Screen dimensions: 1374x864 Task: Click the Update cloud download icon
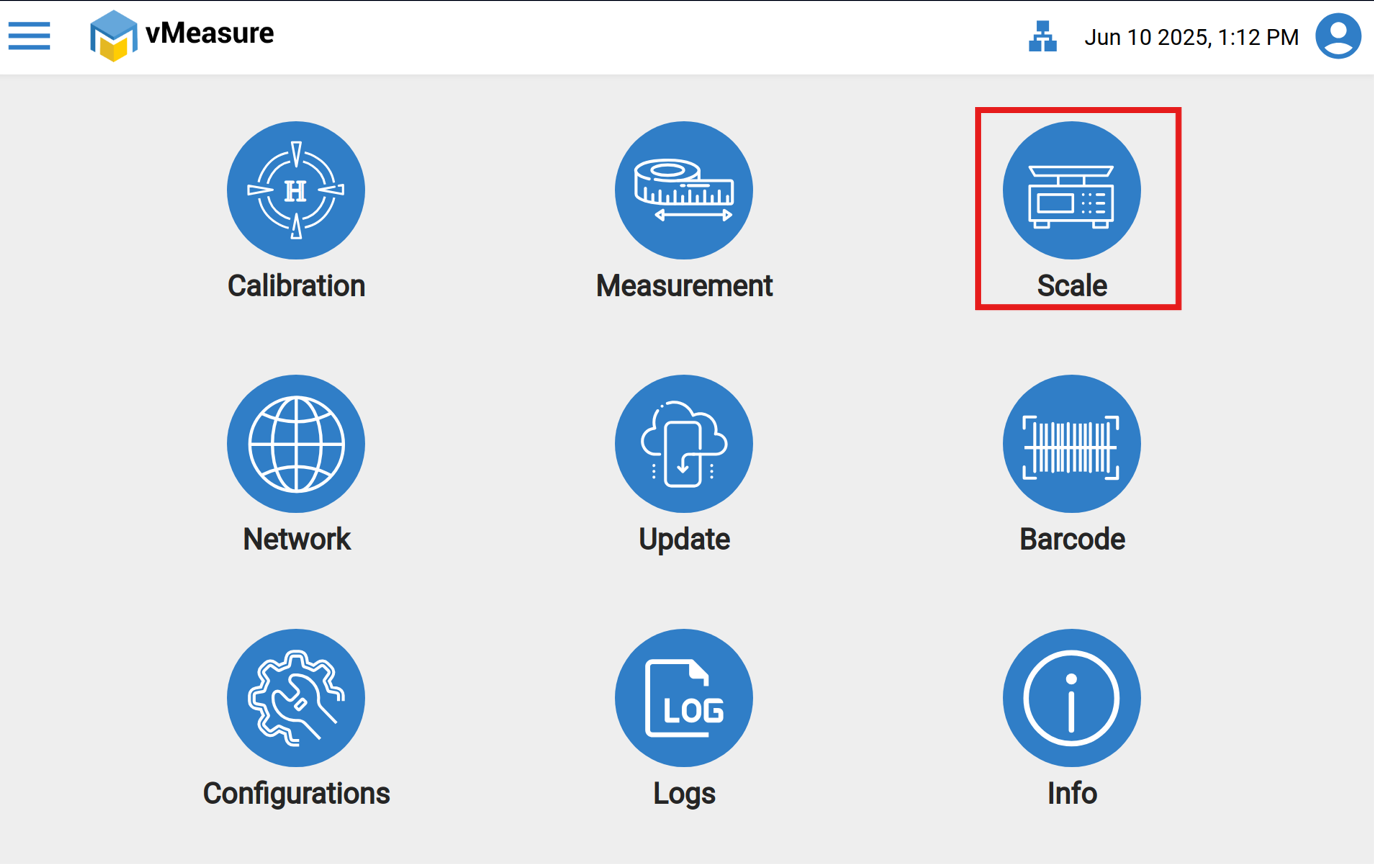coord(684,444)
